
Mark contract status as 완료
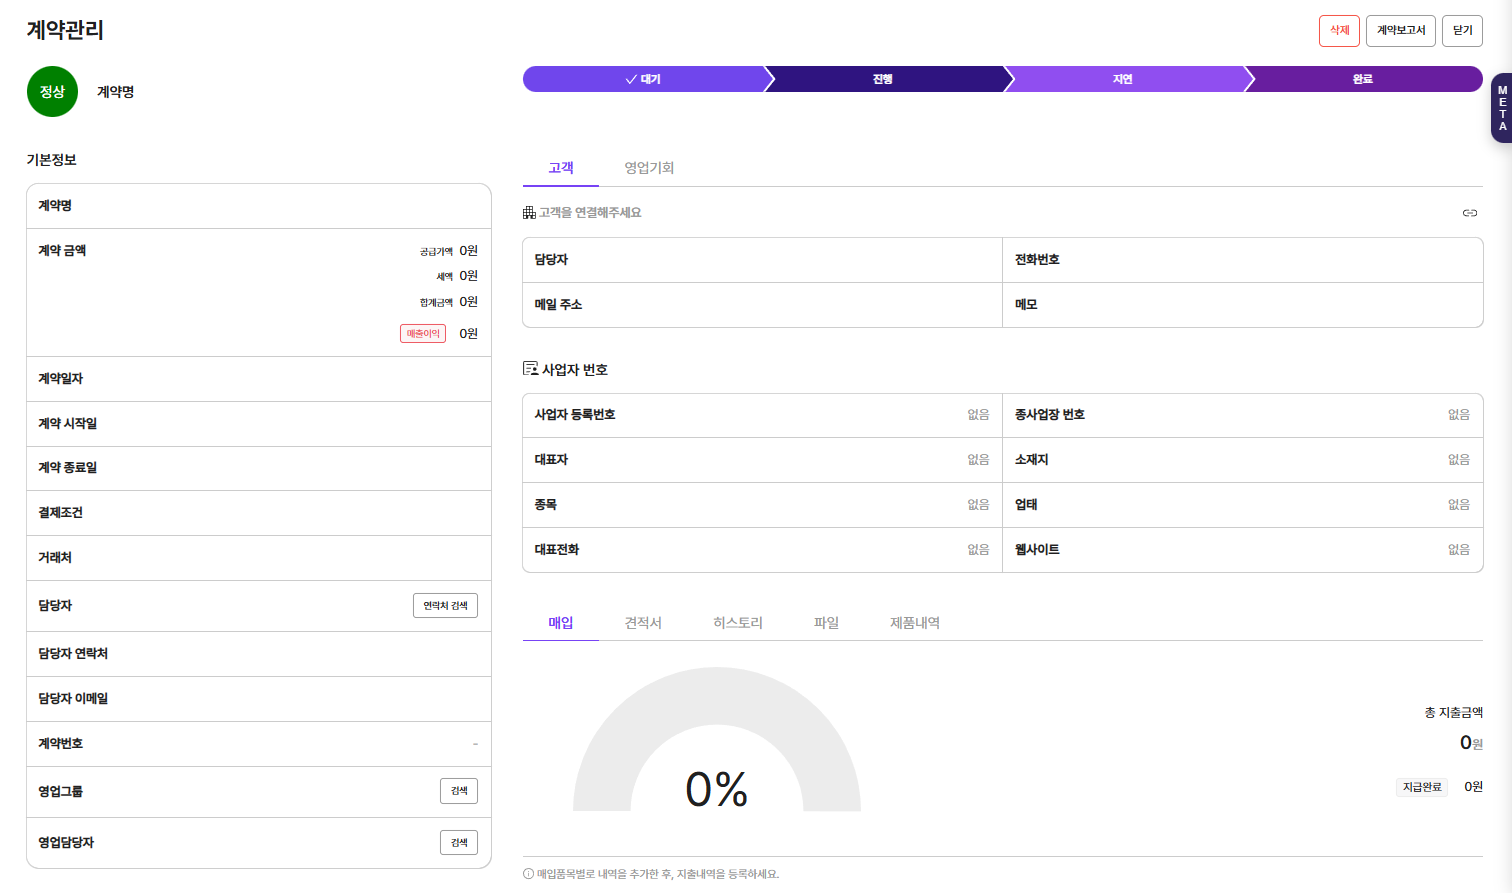[x=1363, y=79]
